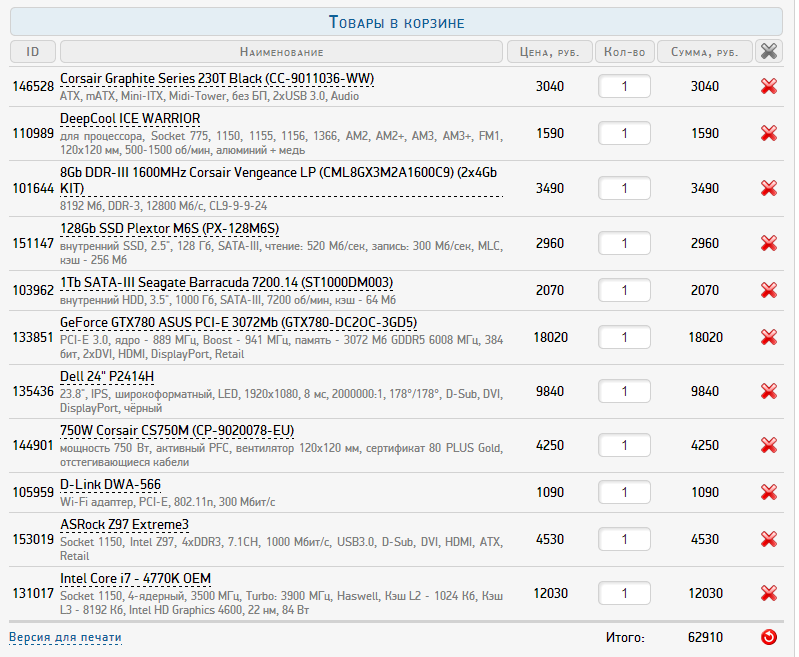Click the Итого: label
This screenshot has width=799, height=657.
pyautogui.click(x=625, y=637)
